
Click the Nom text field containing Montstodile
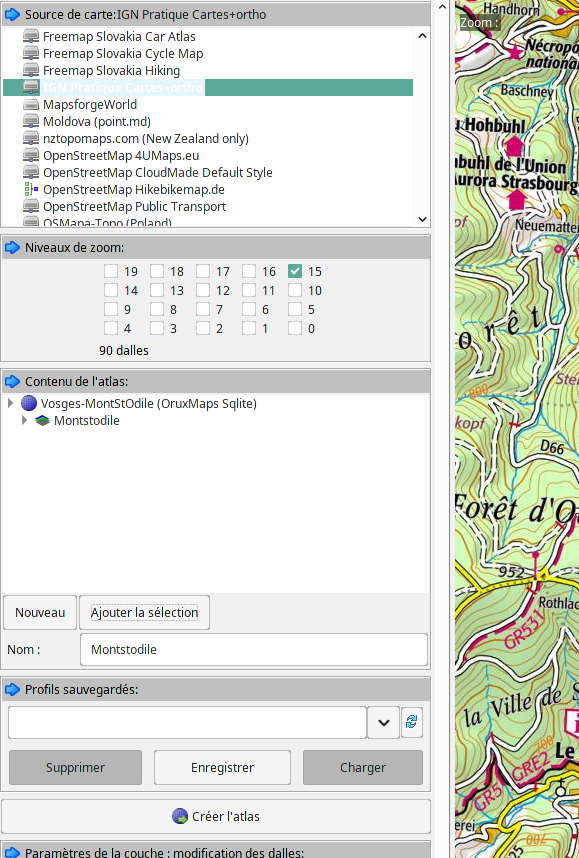tap(254, 650)
